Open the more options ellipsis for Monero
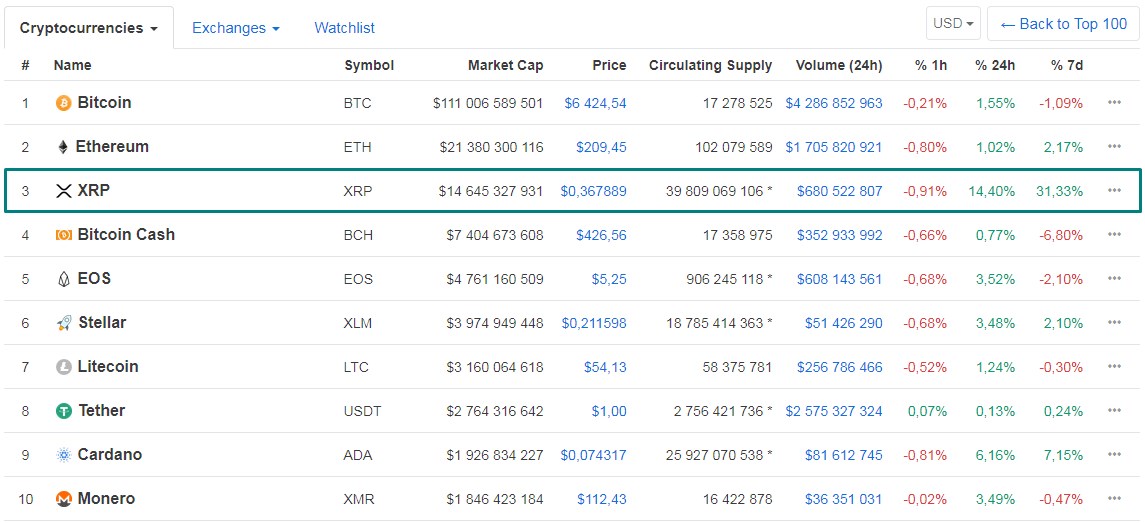Viewport: 1145px width, 523px height. pos(1114,498)
